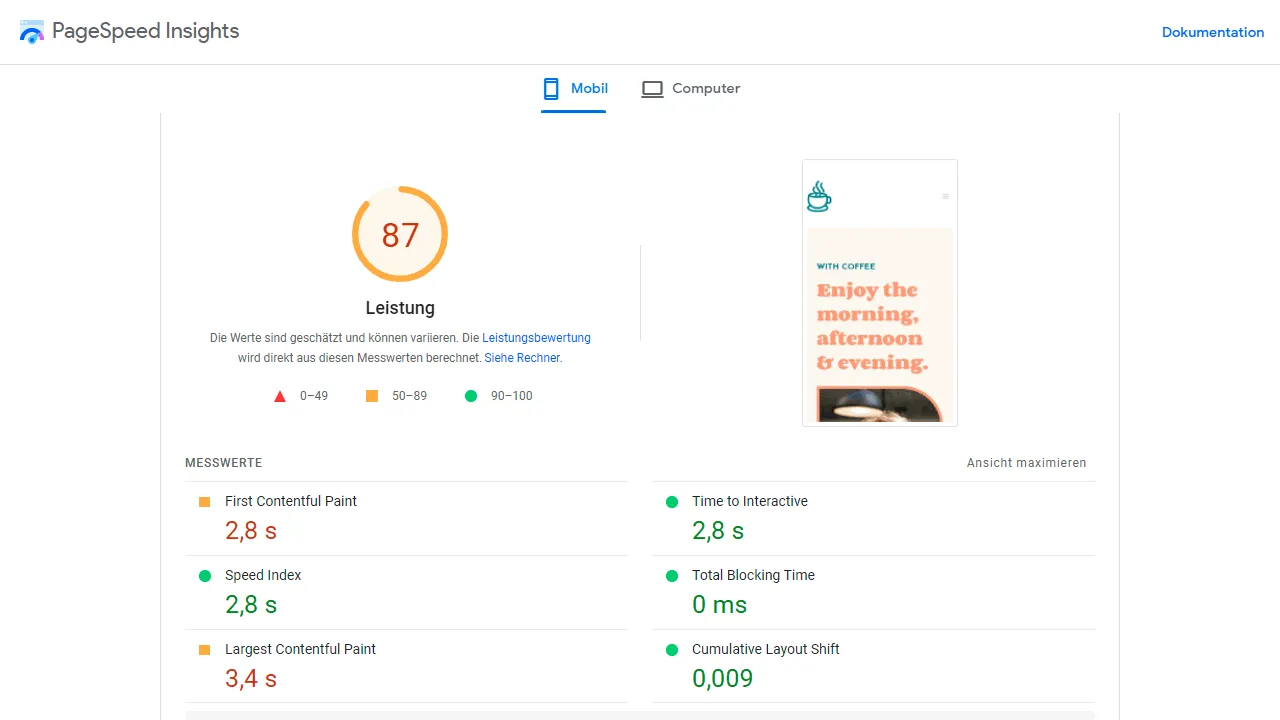Select the First Contentful Paint label
The width and height of the screenshot is (1280, 720).
tap(291, 501)
